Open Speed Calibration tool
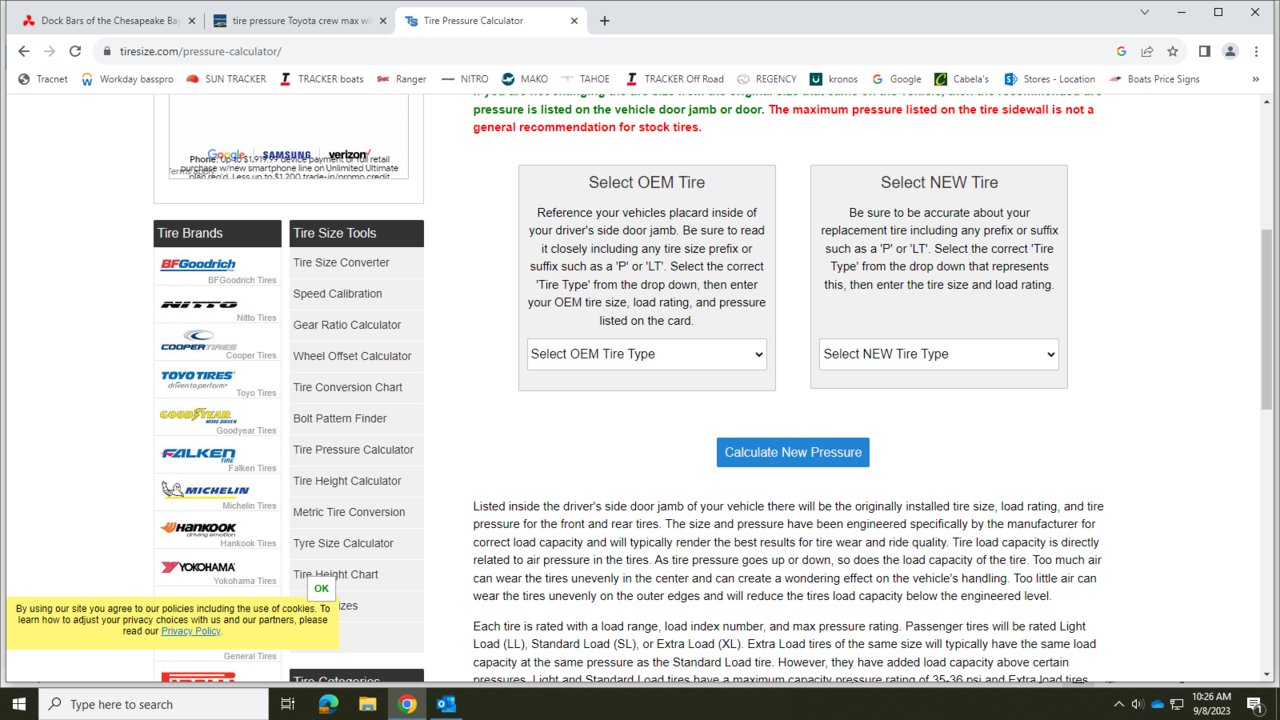Screen dimensions: 1280x720 point(337,293)
